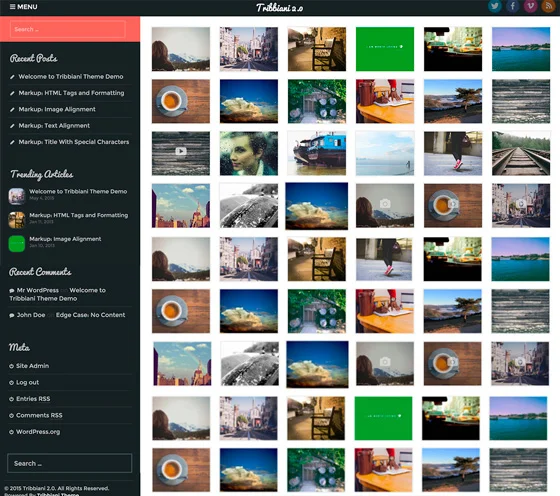Open the Twitter social icon
This screenshot has width=560, height=496.
click(x=495, y=6)
